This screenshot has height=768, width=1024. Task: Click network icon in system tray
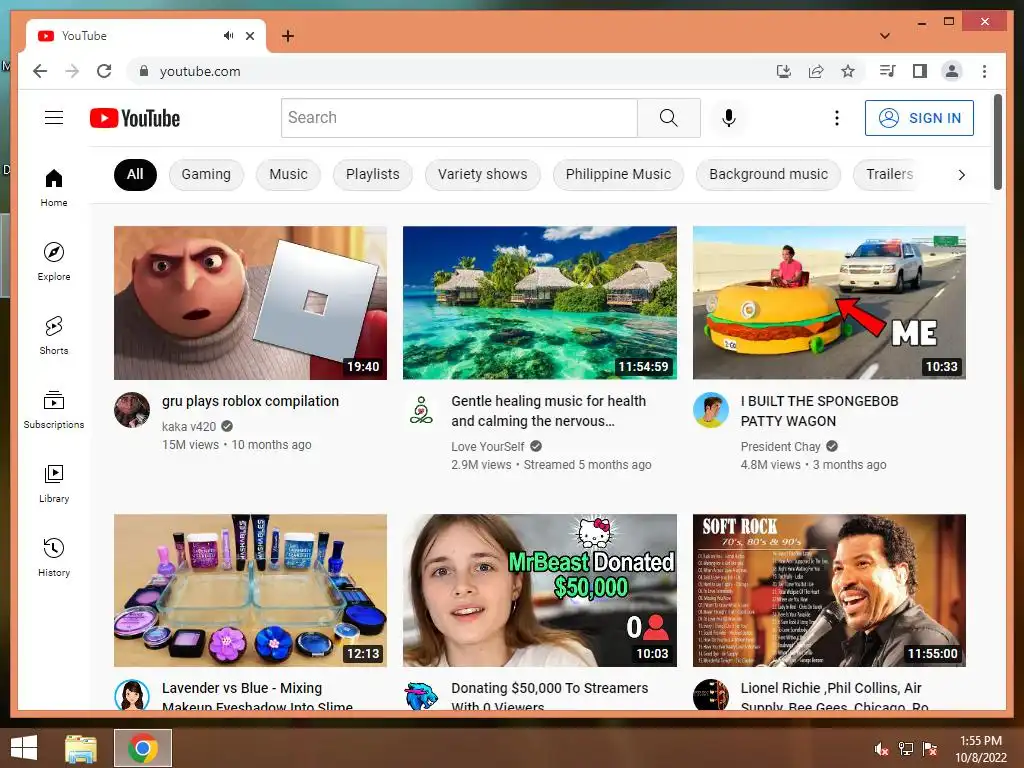pos(906,748)
